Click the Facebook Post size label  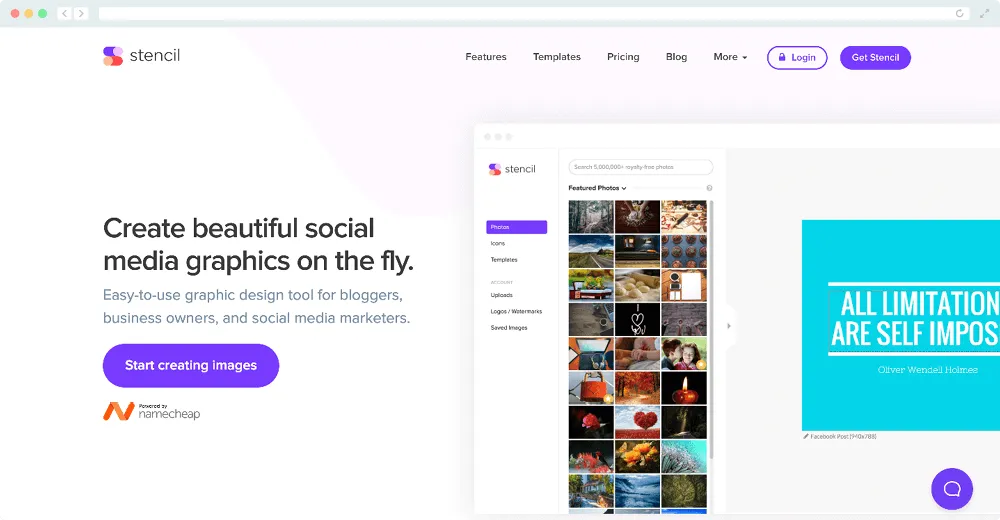pyautogui.click(x=843, y=437)
